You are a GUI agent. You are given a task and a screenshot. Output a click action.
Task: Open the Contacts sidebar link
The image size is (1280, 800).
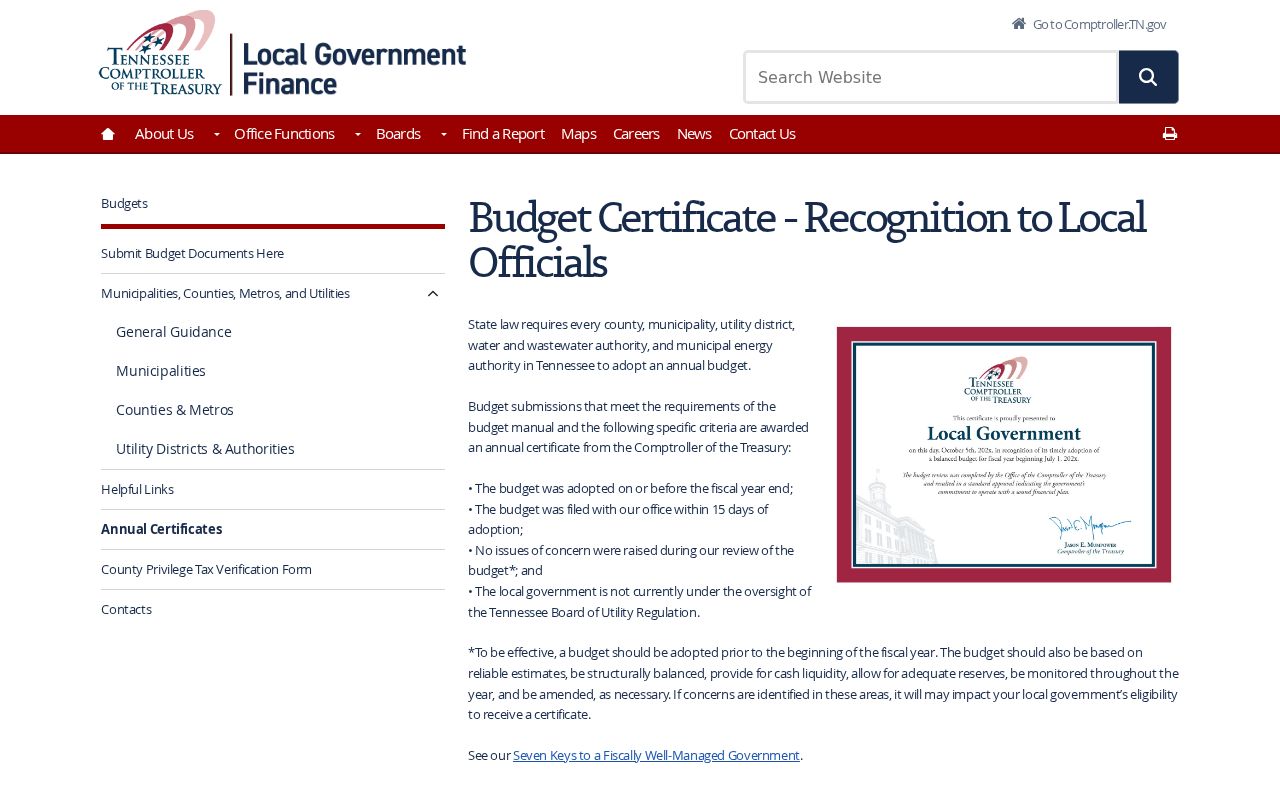pyautogui.click(x=126, y=610)
